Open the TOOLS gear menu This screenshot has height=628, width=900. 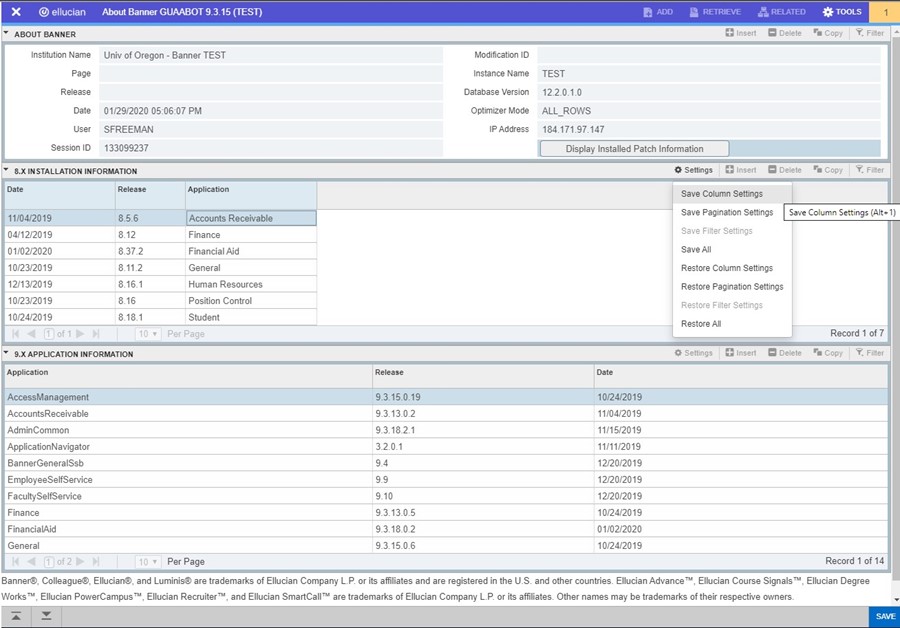pyautogui.click(x=842, y=11)
